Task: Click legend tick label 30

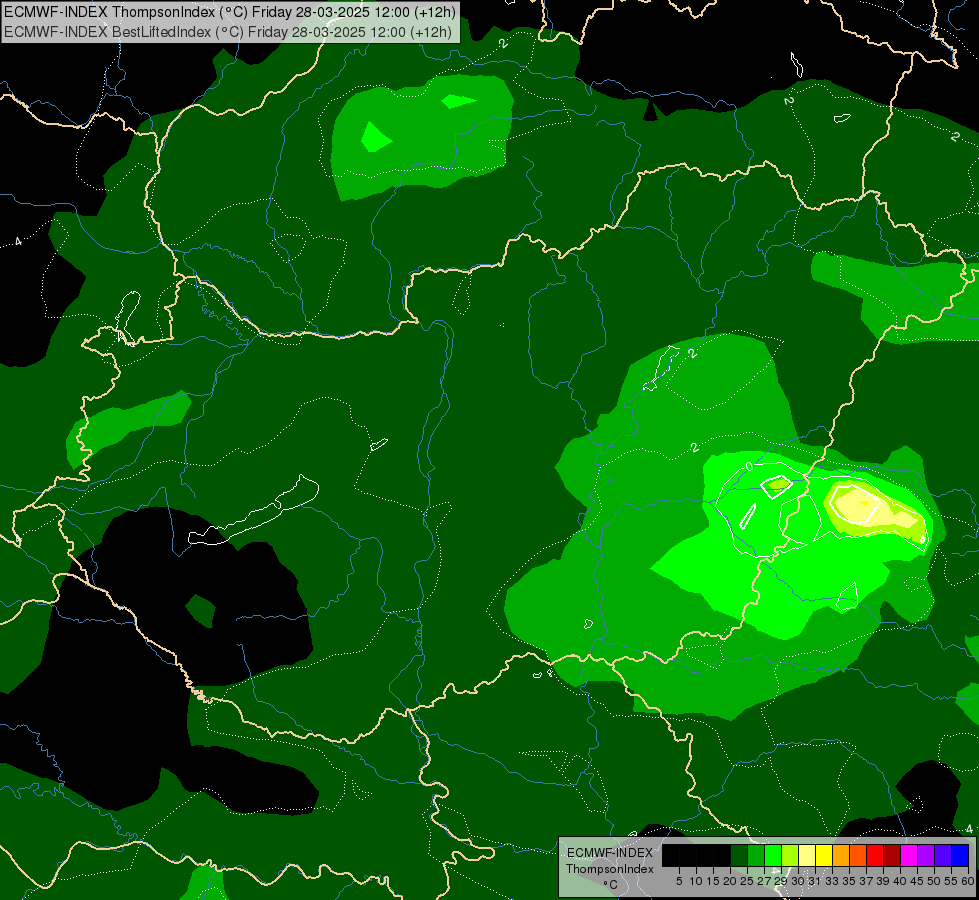Action: (x=798, y=881)
